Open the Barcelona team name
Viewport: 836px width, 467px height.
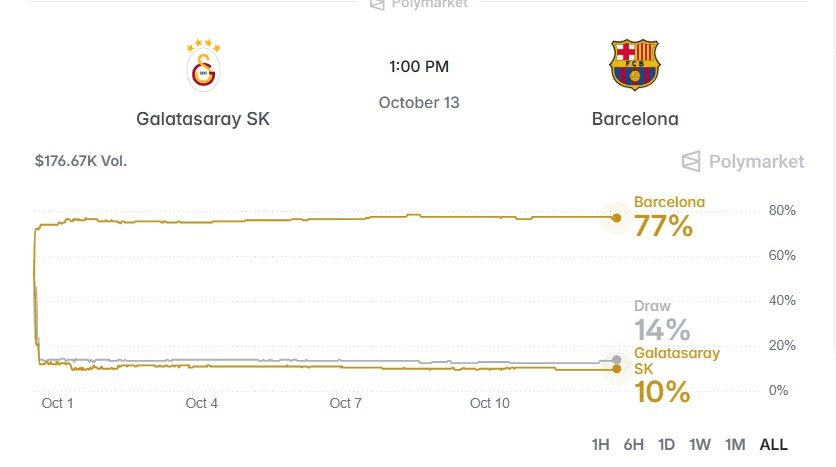pos(635,118)
